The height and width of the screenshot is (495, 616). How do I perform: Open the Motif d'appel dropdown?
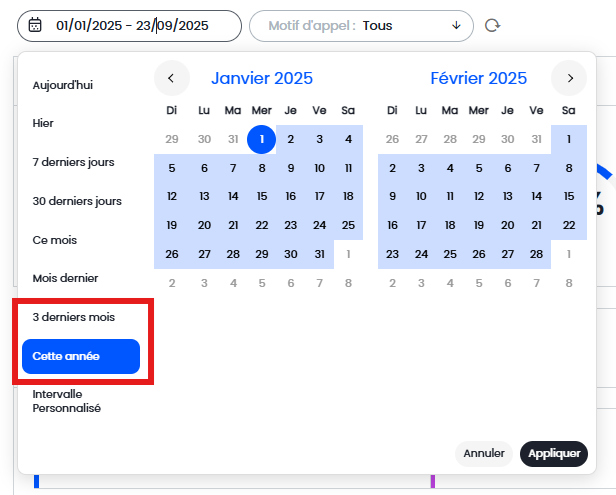(361, 25)
